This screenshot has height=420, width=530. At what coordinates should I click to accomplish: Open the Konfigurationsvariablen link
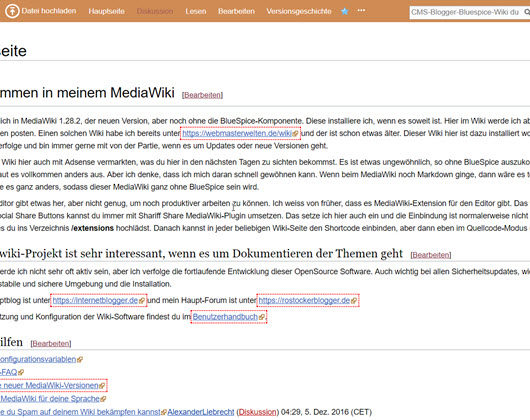point(38,359)
